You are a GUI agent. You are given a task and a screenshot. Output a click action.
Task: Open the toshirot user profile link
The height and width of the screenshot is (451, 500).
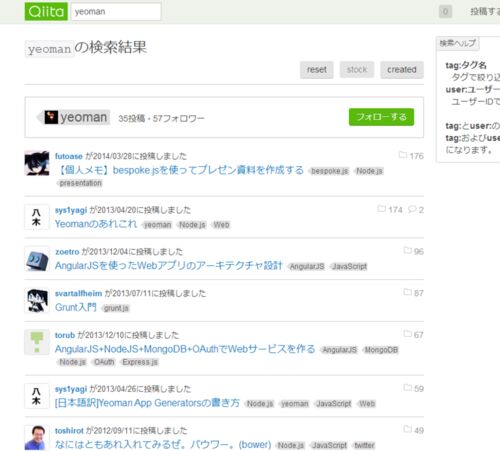(x=69, y=431)
